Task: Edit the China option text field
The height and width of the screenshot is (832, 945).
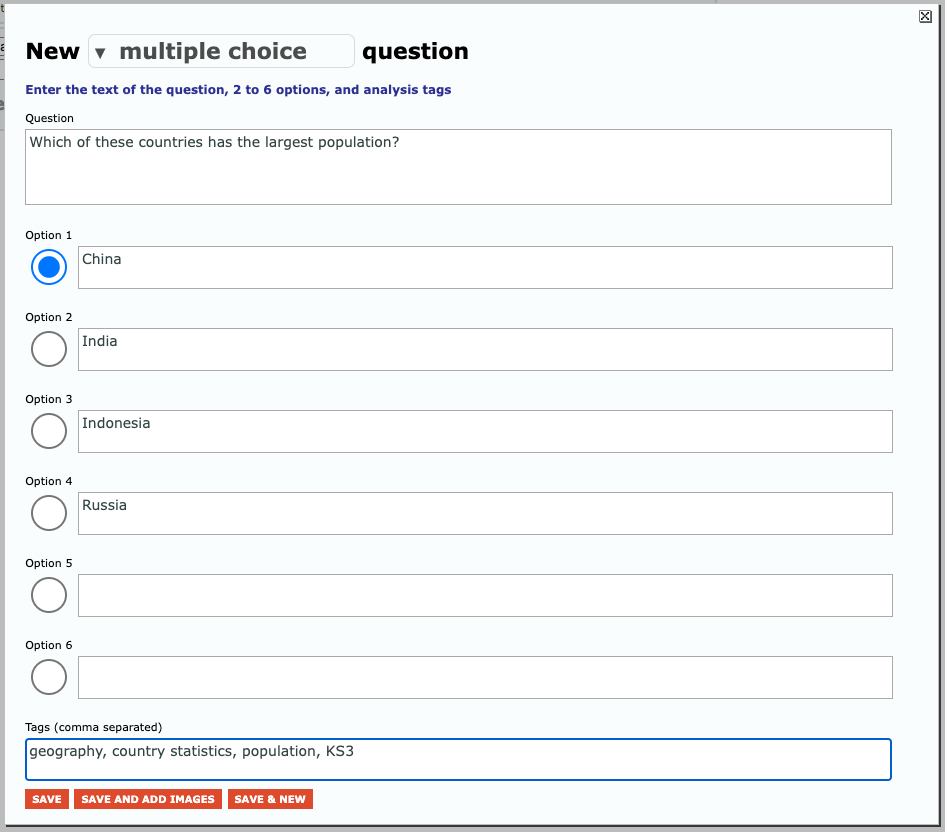Action: pyautogui.click(x=485, y=267)
